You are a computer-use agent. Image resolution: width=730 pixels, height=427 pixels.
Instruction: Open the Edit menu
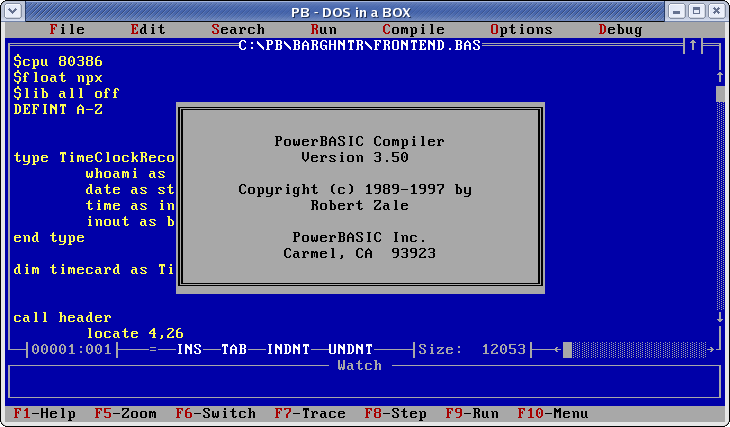148,29
